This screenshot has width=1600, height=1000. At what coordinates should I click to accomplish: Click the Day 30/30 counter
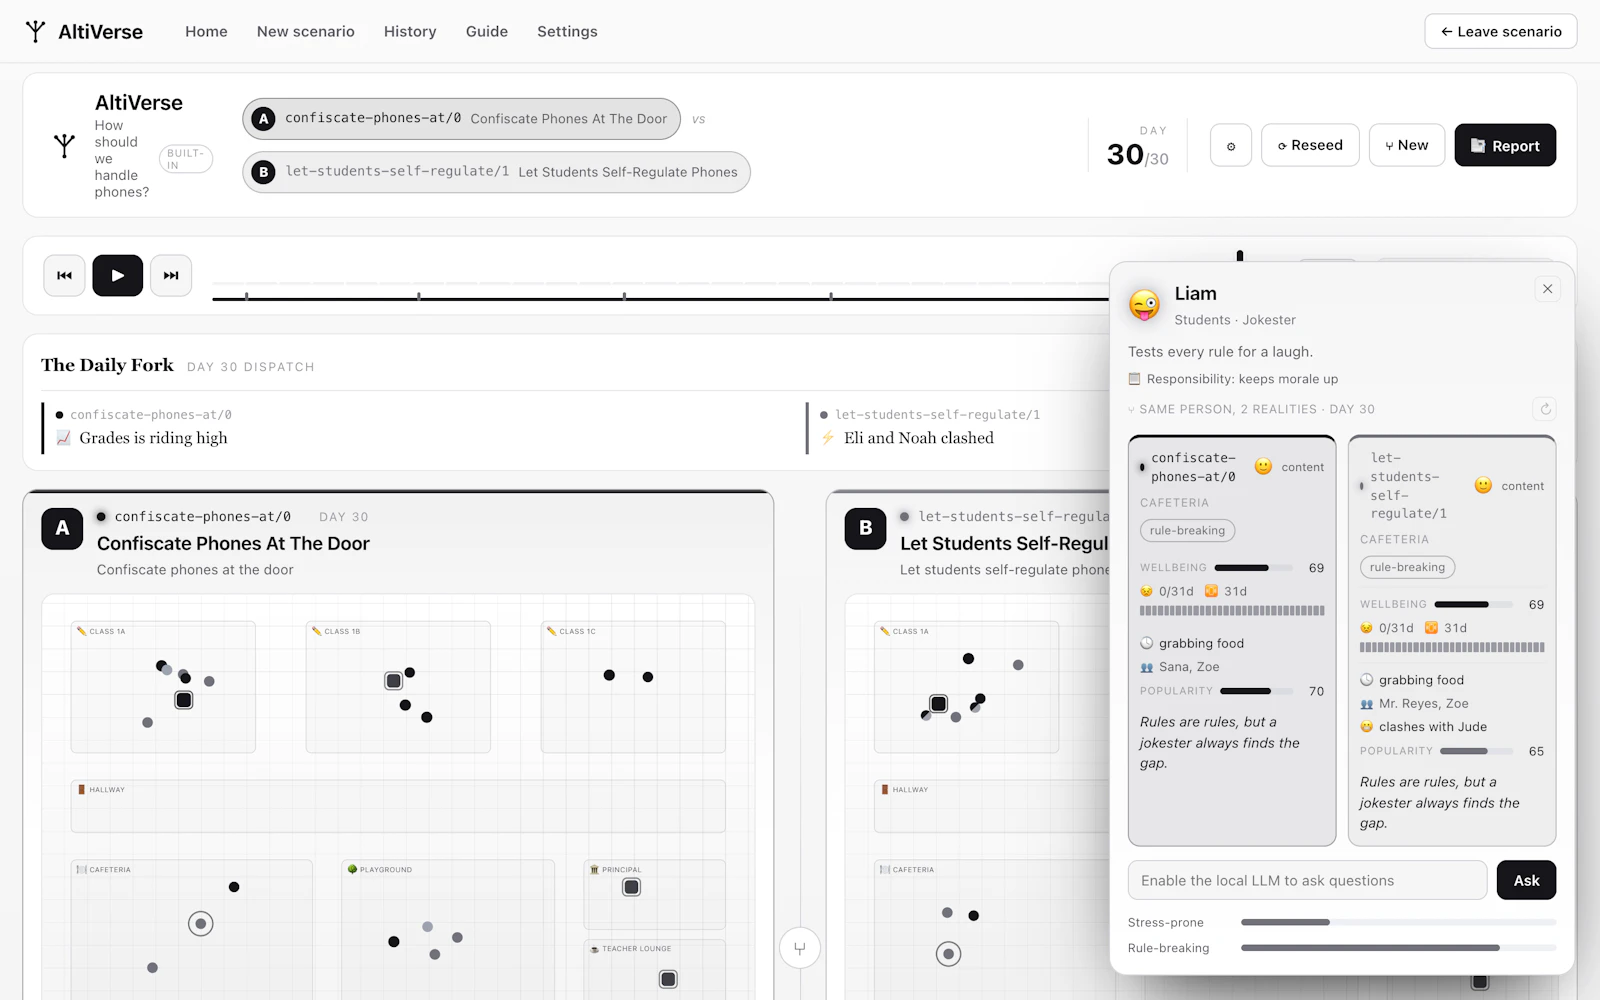[x=1138, y=147]
